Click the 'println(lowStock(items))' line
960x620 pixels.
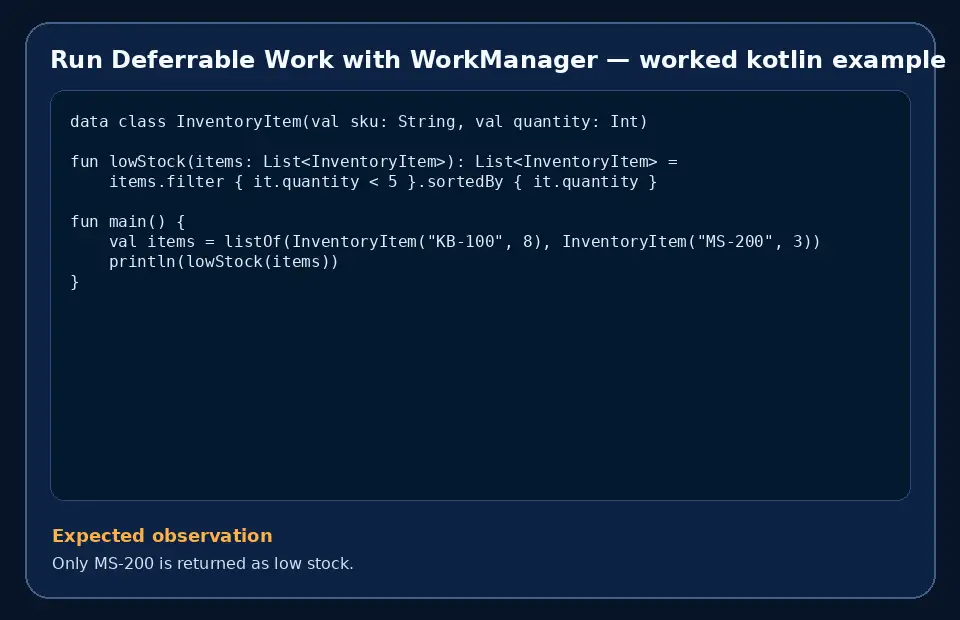[223, 262]
